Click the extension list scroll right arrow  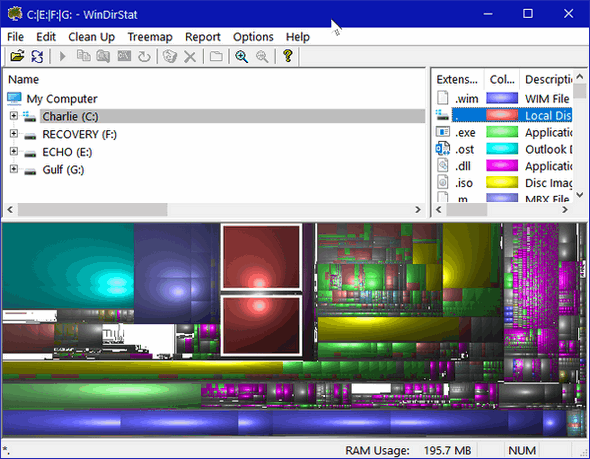click(565, 210)
